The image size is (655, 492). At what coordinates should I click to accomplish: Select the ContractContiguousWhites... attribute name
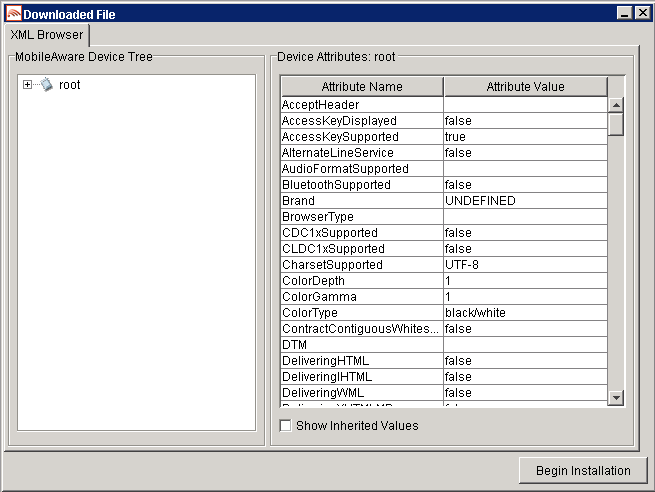coord(362,329)
